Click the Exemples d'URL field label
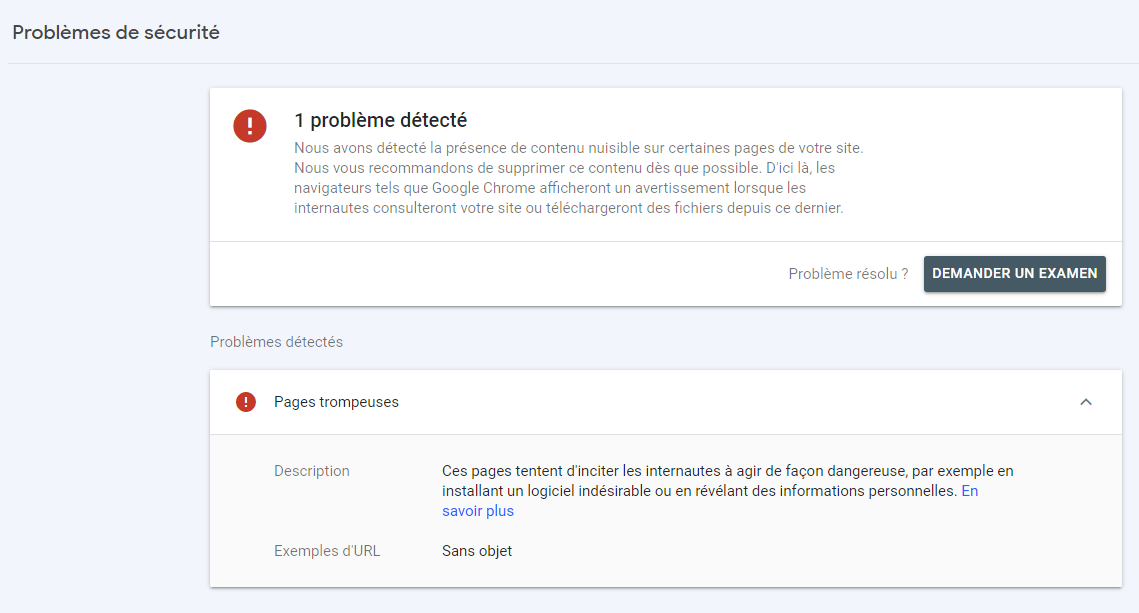Image resolution: width=1139 pixels, height=613 pixels. [327, 551]
